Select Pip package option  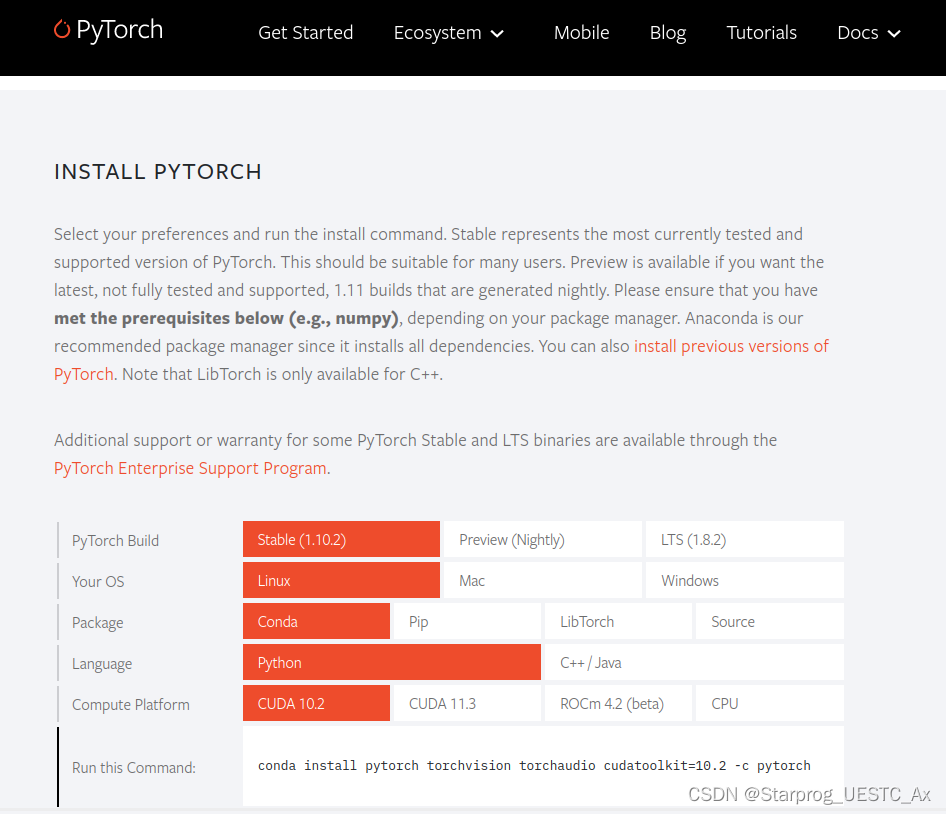coord(467,621)
